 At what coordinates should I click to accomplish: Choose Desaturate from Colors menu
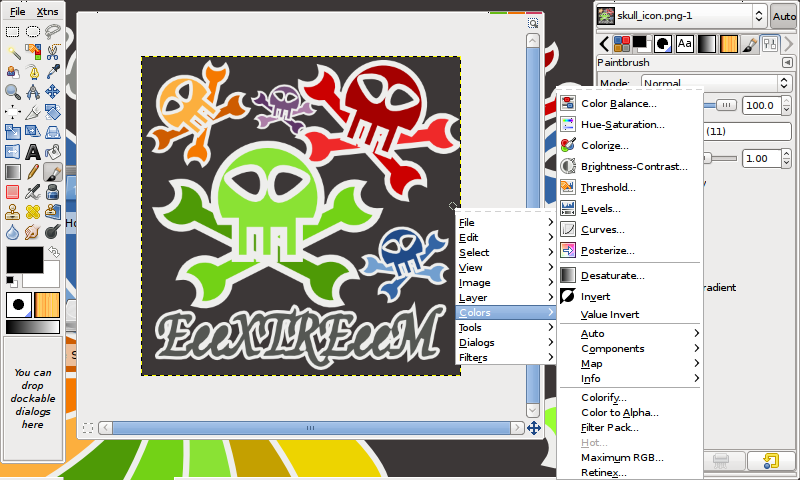629,275
